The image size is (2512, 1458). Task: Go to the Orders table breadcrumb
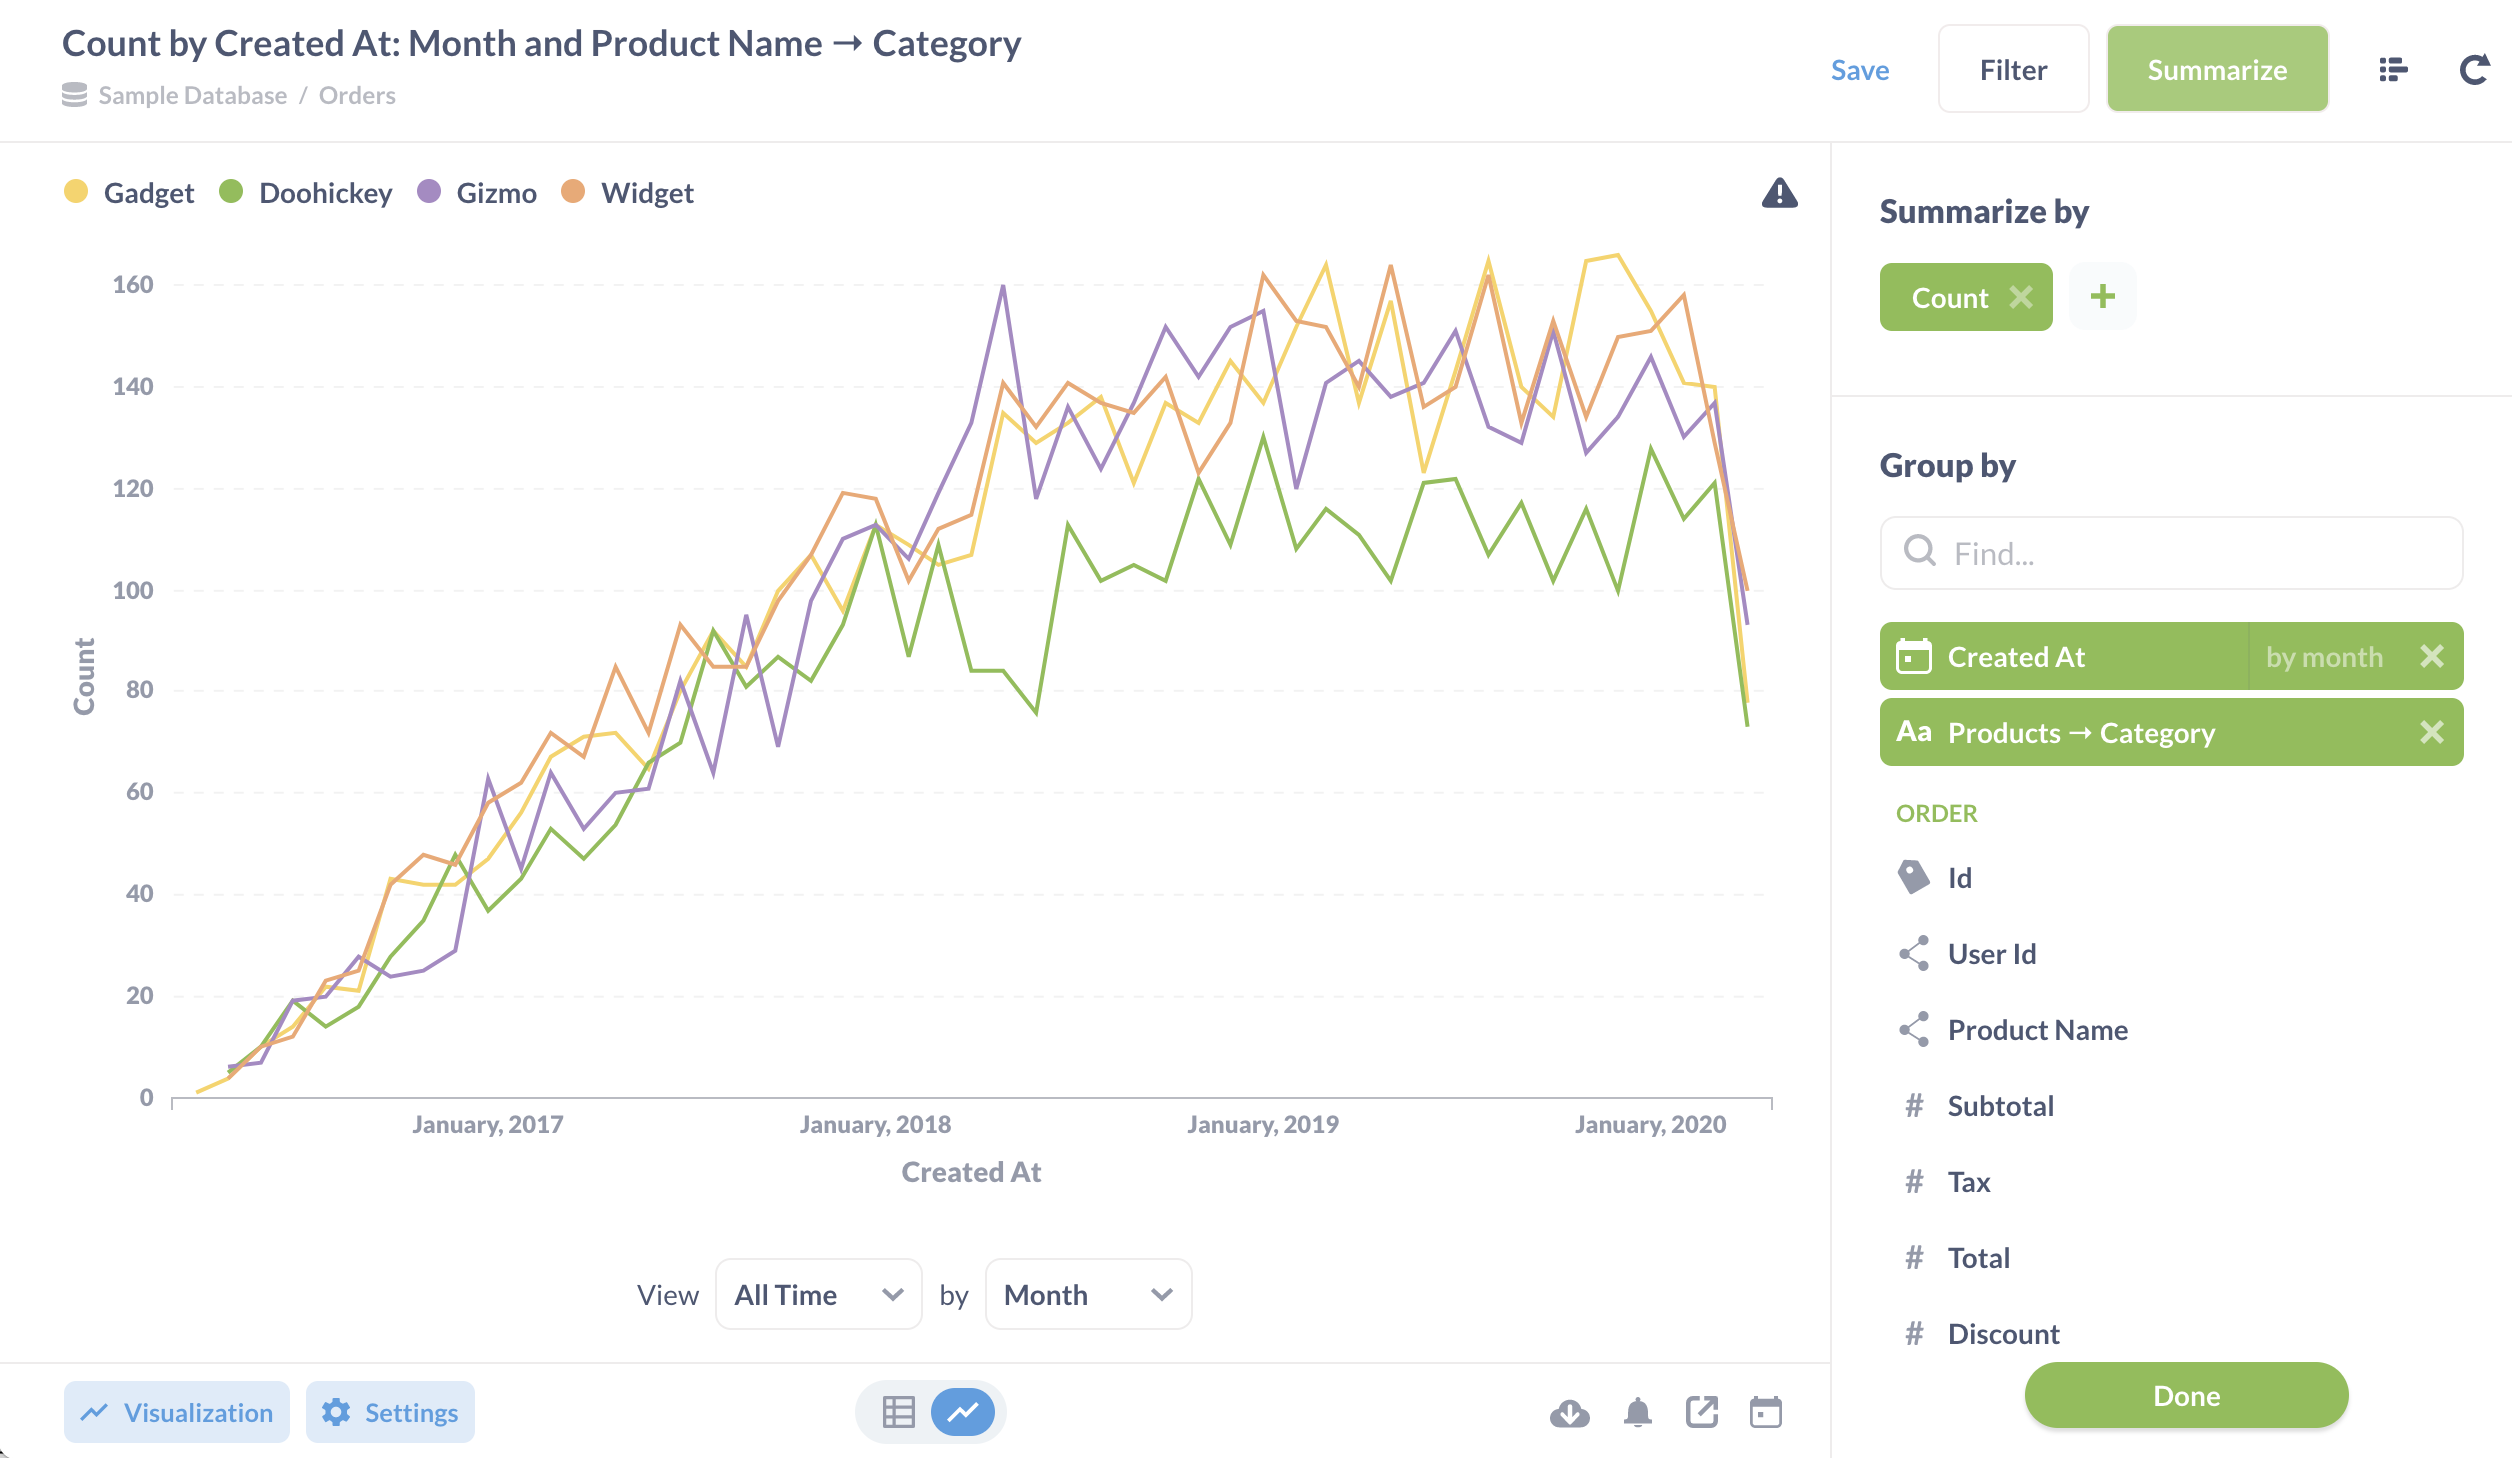(357, 95)
